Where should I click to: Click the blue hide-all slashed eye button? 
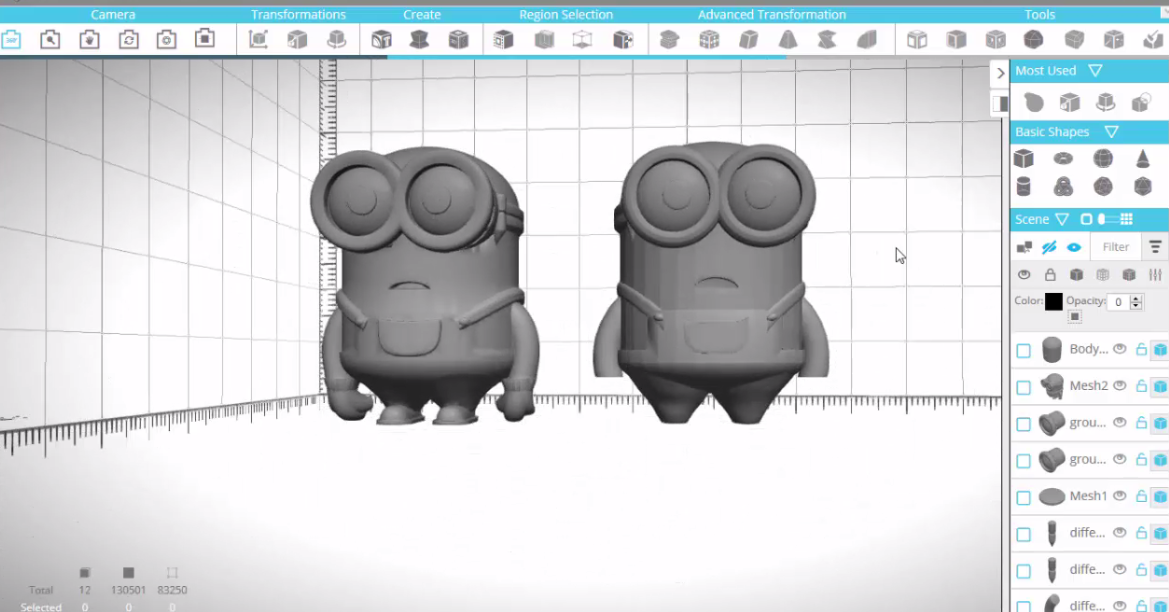pyautogui.click(x=1049, y=247)
